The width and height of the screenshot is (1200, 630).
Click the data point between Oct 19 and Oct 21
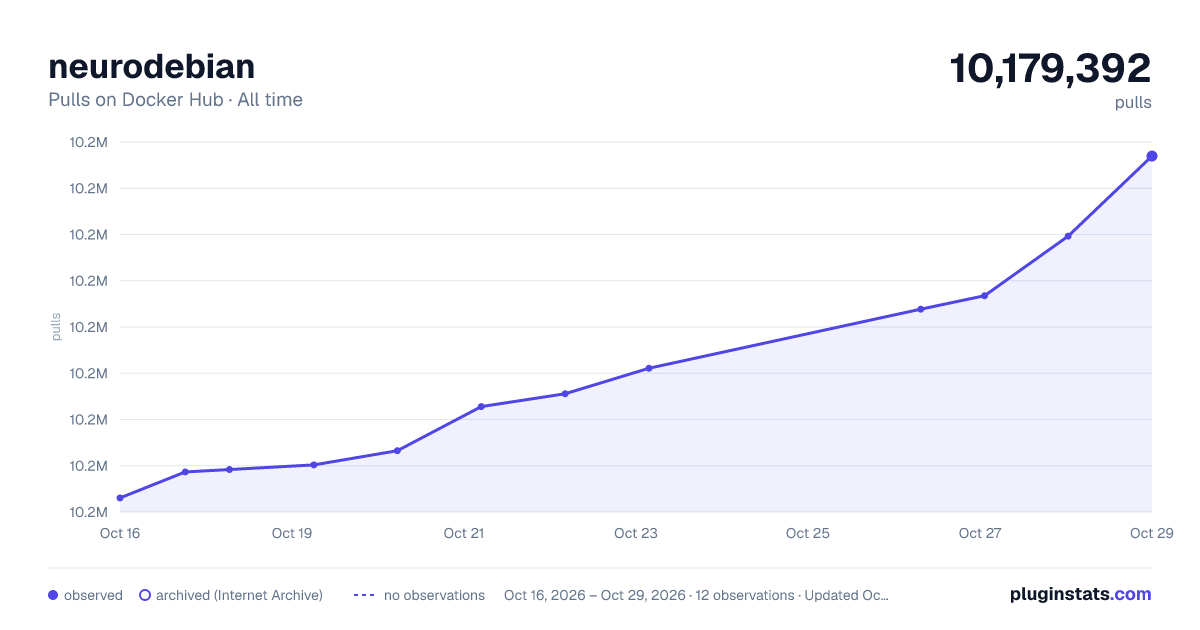tap(397, 451)
